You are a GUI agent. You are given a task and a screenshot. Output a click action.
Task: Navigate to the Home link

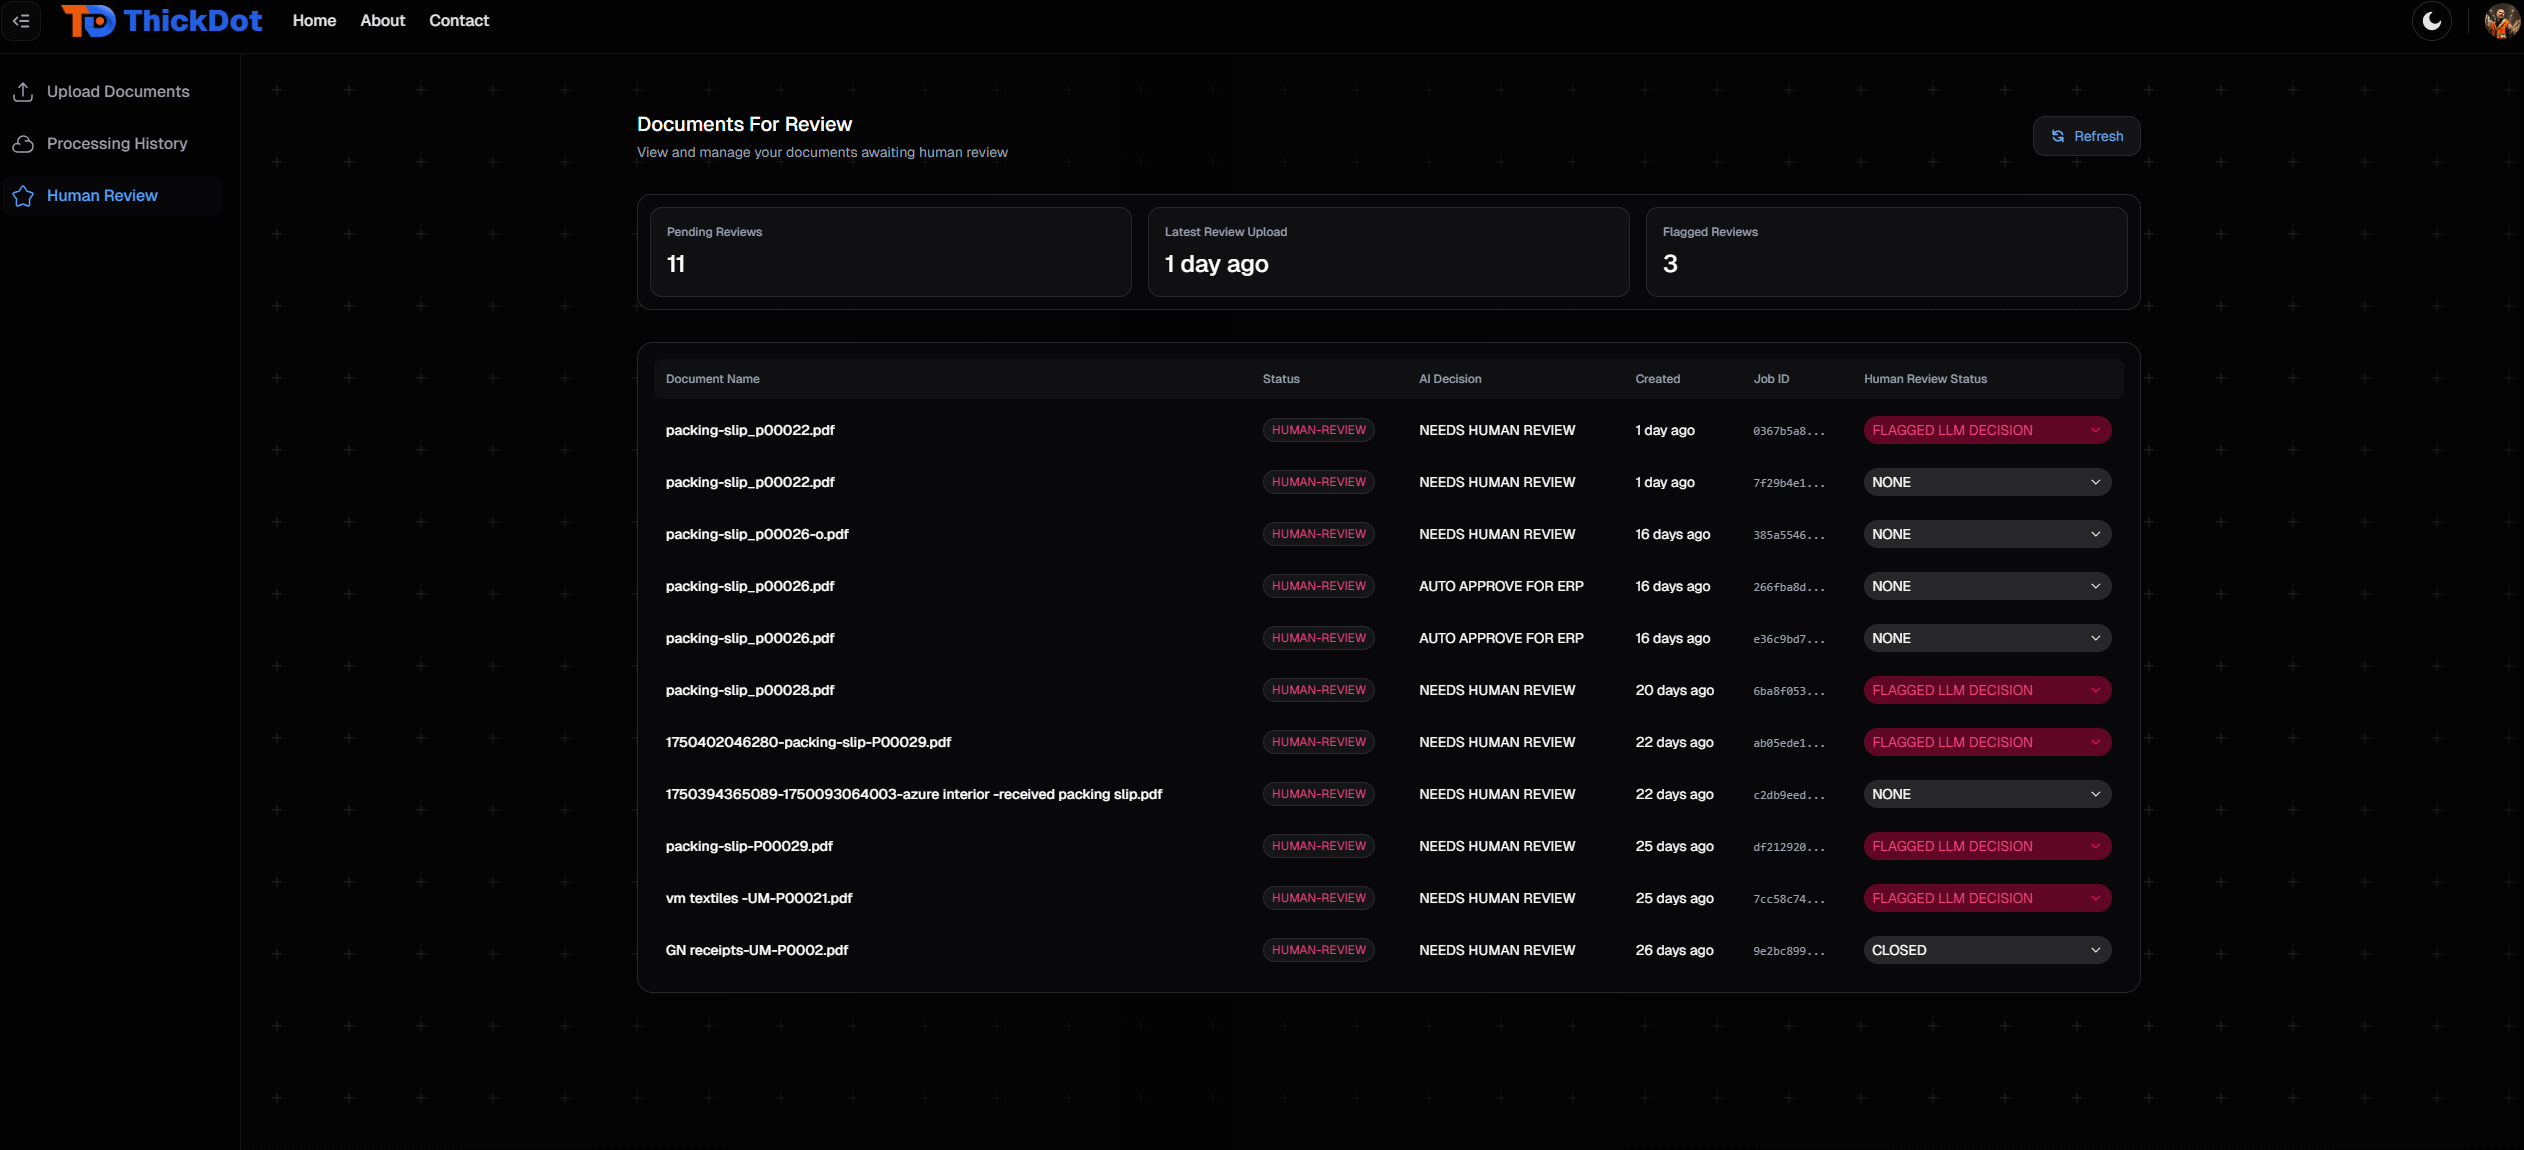tap(314, 21)
